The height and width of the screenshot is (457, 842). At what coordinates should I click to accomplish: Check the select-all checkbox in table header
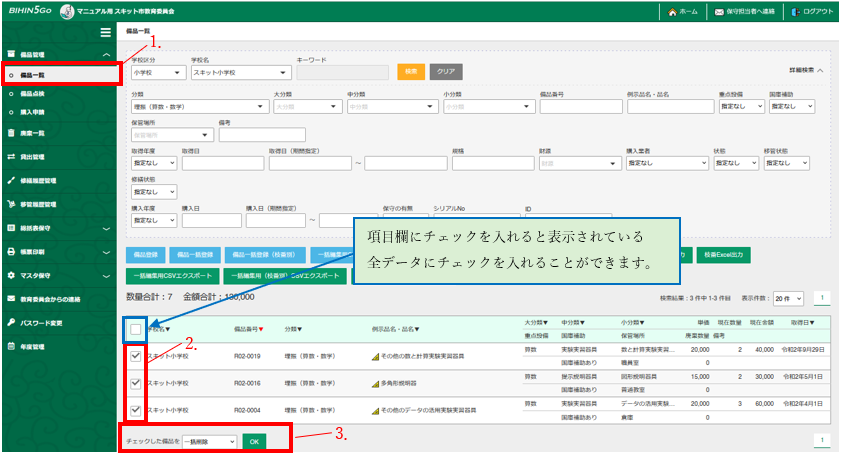(135, 327)
